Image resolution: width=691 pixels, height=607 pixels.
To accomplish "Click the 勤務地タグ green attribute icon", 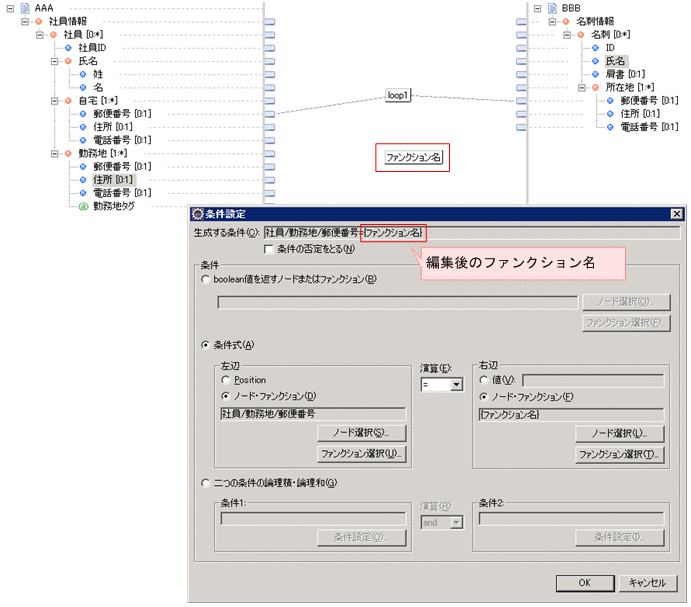I will pyautogui.click(x=83, y=206).
